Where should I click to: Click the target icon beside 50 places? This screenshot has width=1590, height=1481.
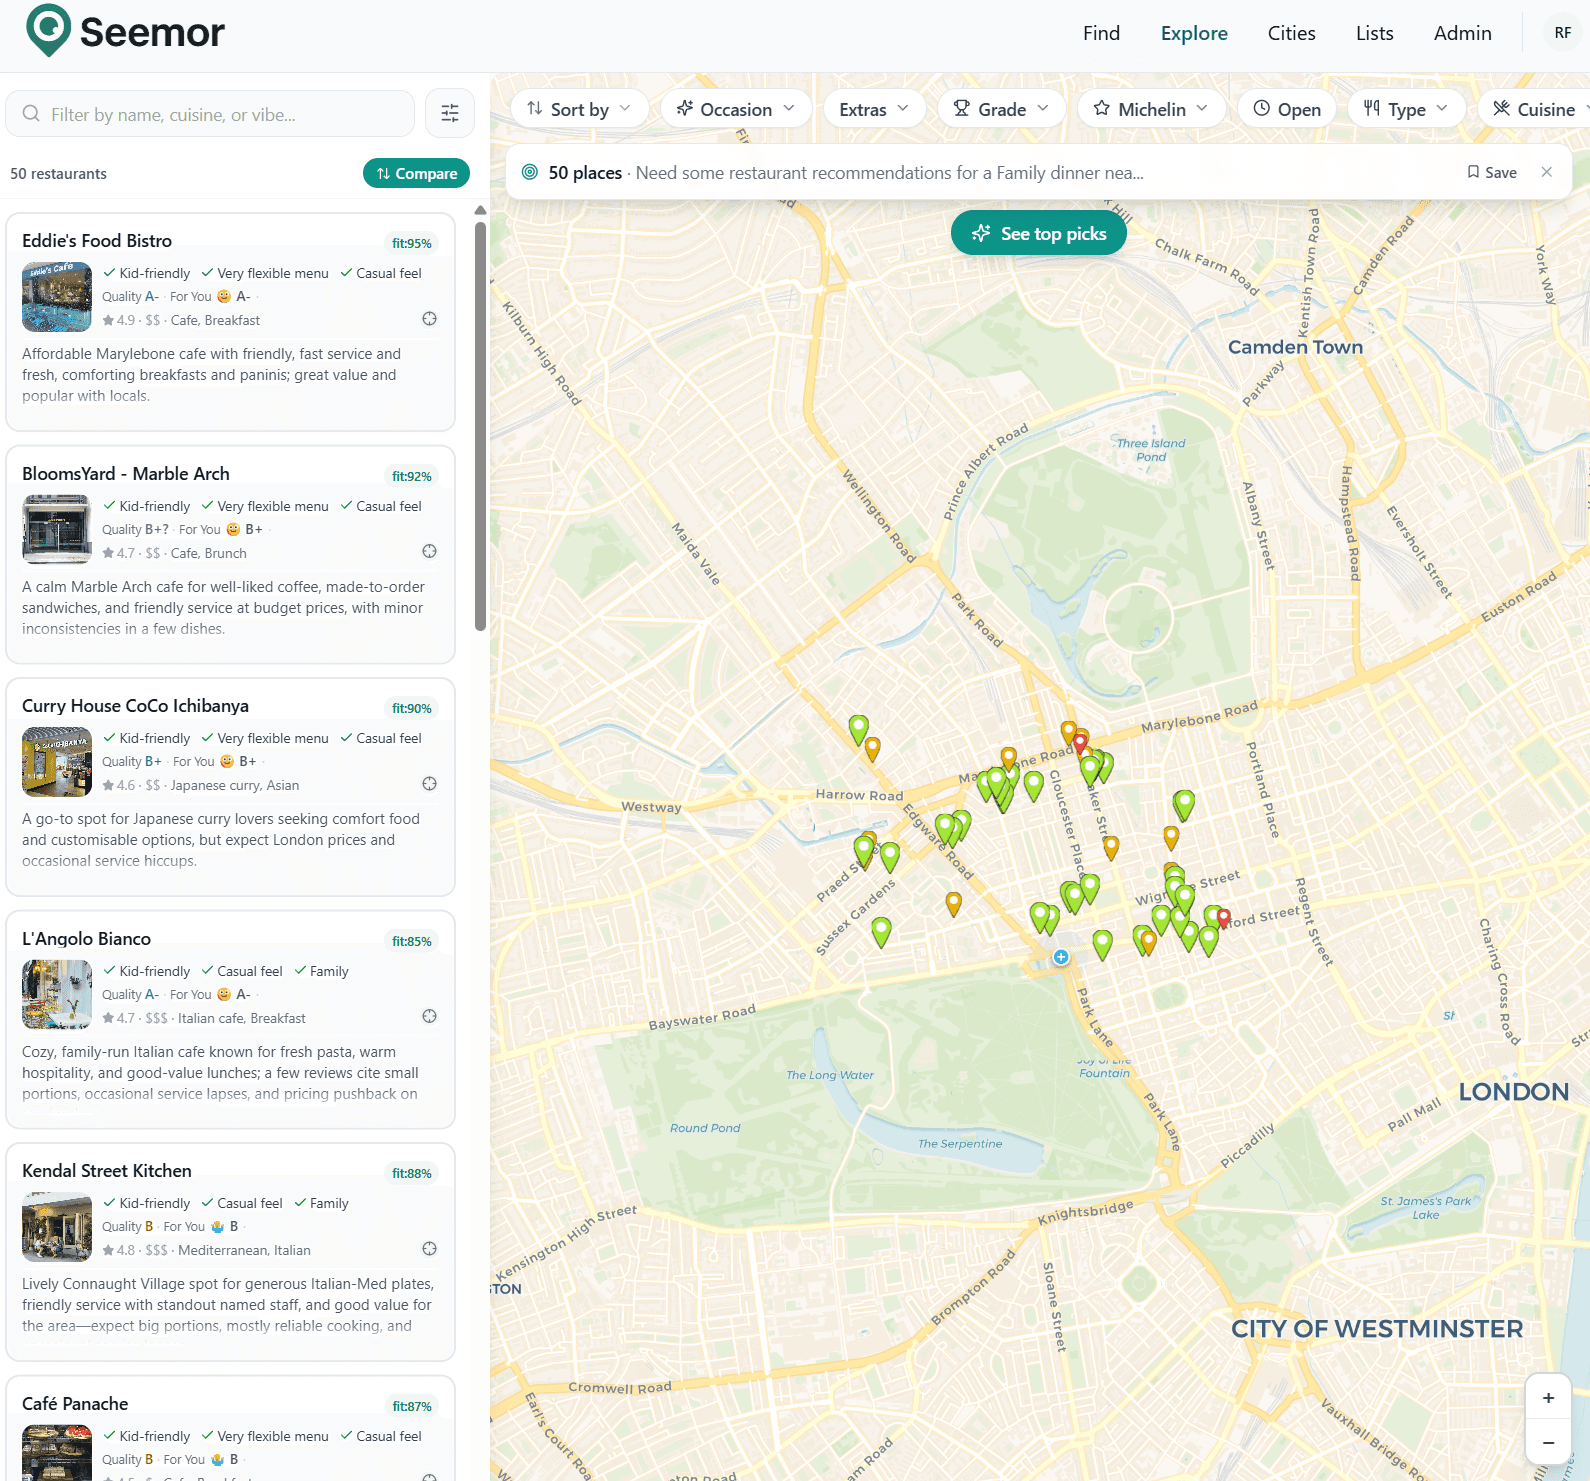(530, 172)
